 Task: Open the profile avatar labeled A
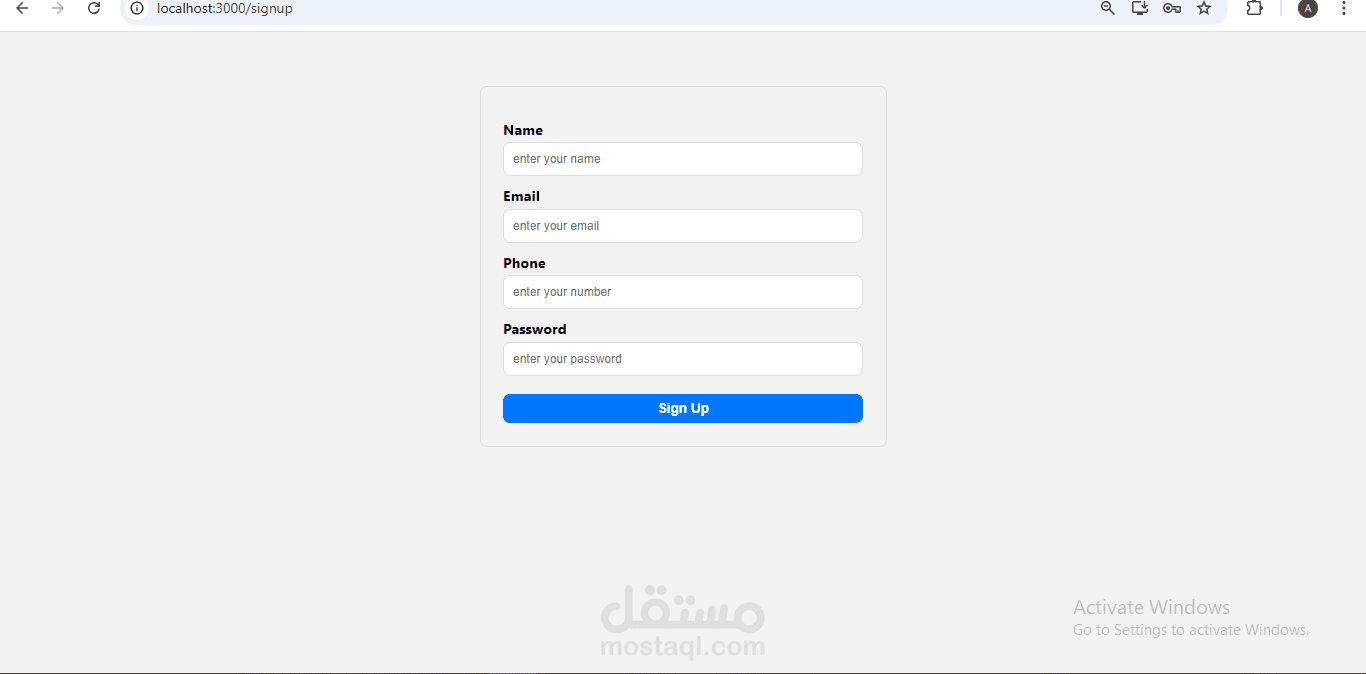pyautogui.click(x=1307, y=8)
